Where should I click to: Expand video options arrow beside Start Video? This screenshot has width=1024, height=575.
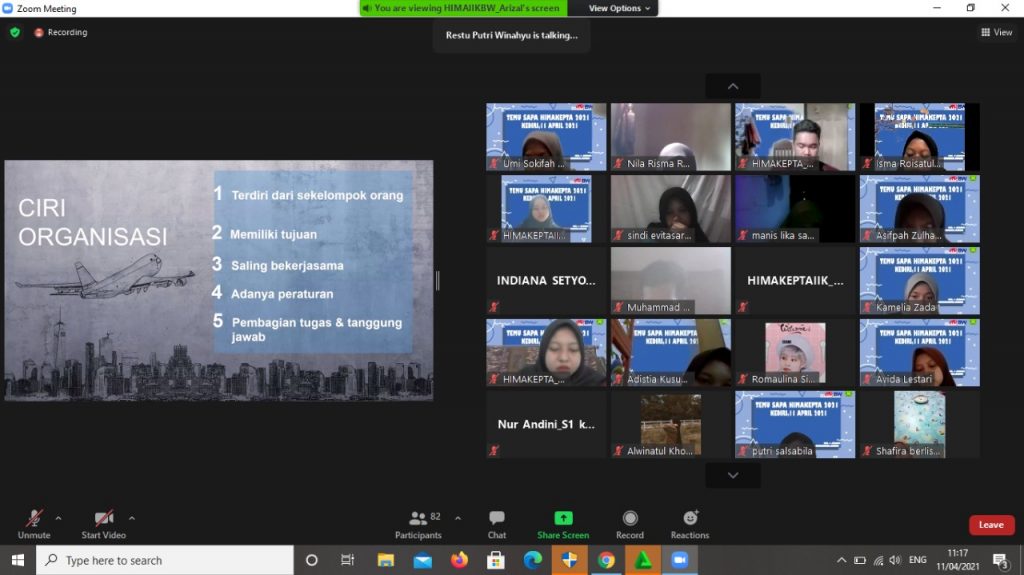coord(132,518)
